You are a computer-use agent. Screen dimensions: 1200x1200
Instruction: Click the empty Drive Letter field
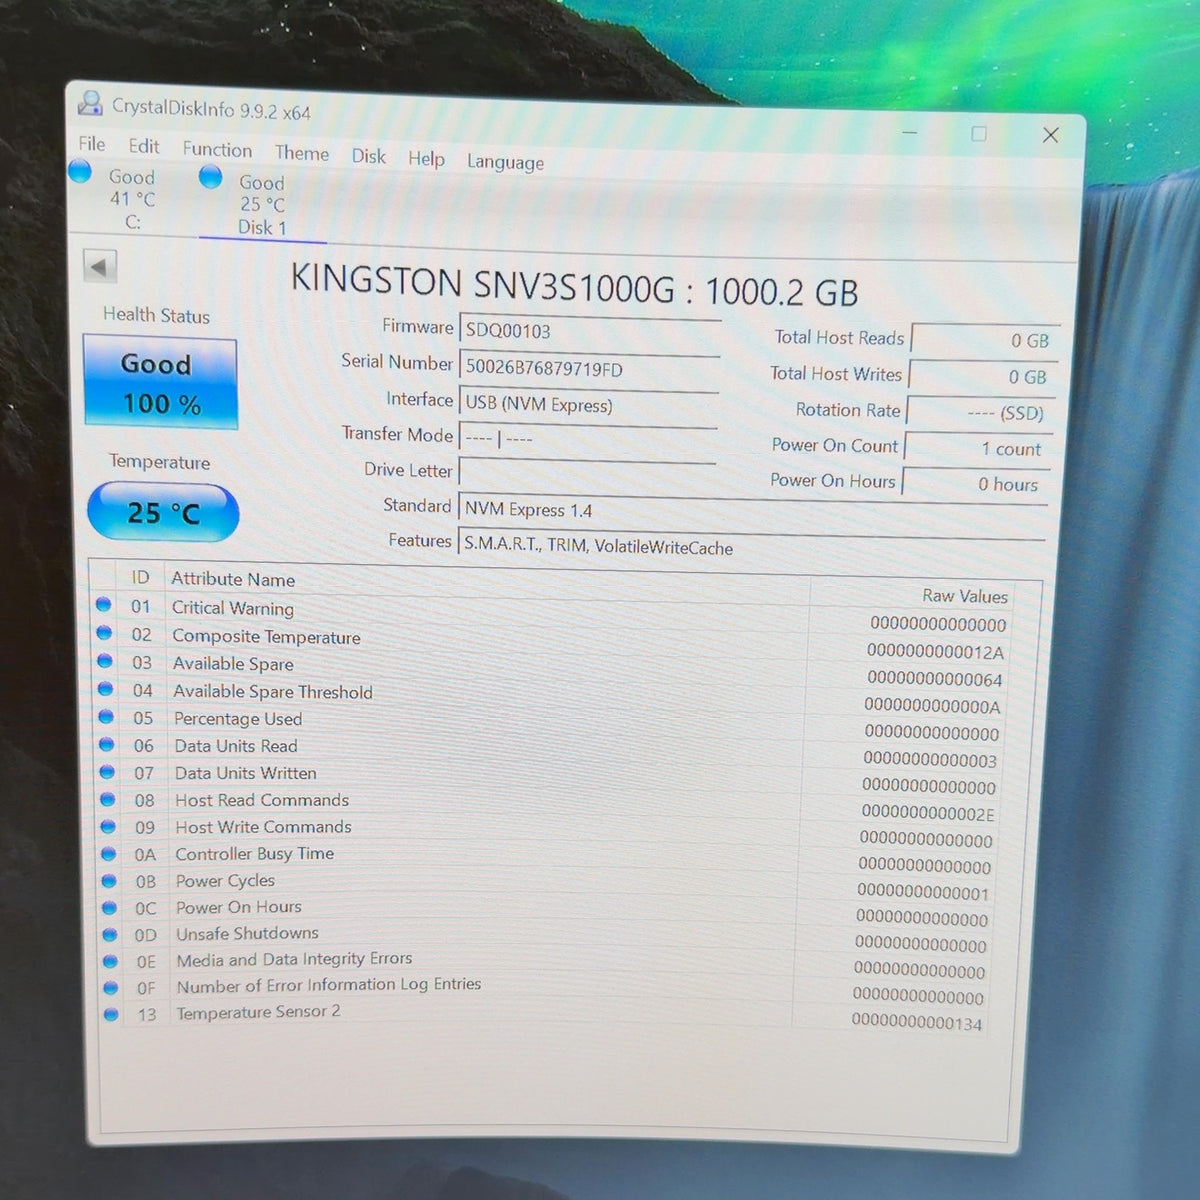[587, 475]
